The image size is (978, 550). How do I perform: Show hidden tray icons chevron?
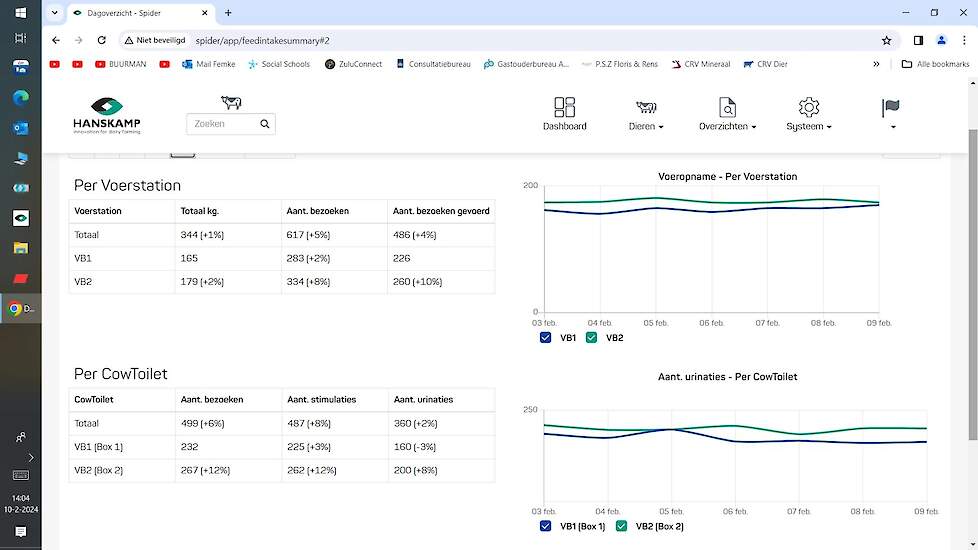pos(31,457)
